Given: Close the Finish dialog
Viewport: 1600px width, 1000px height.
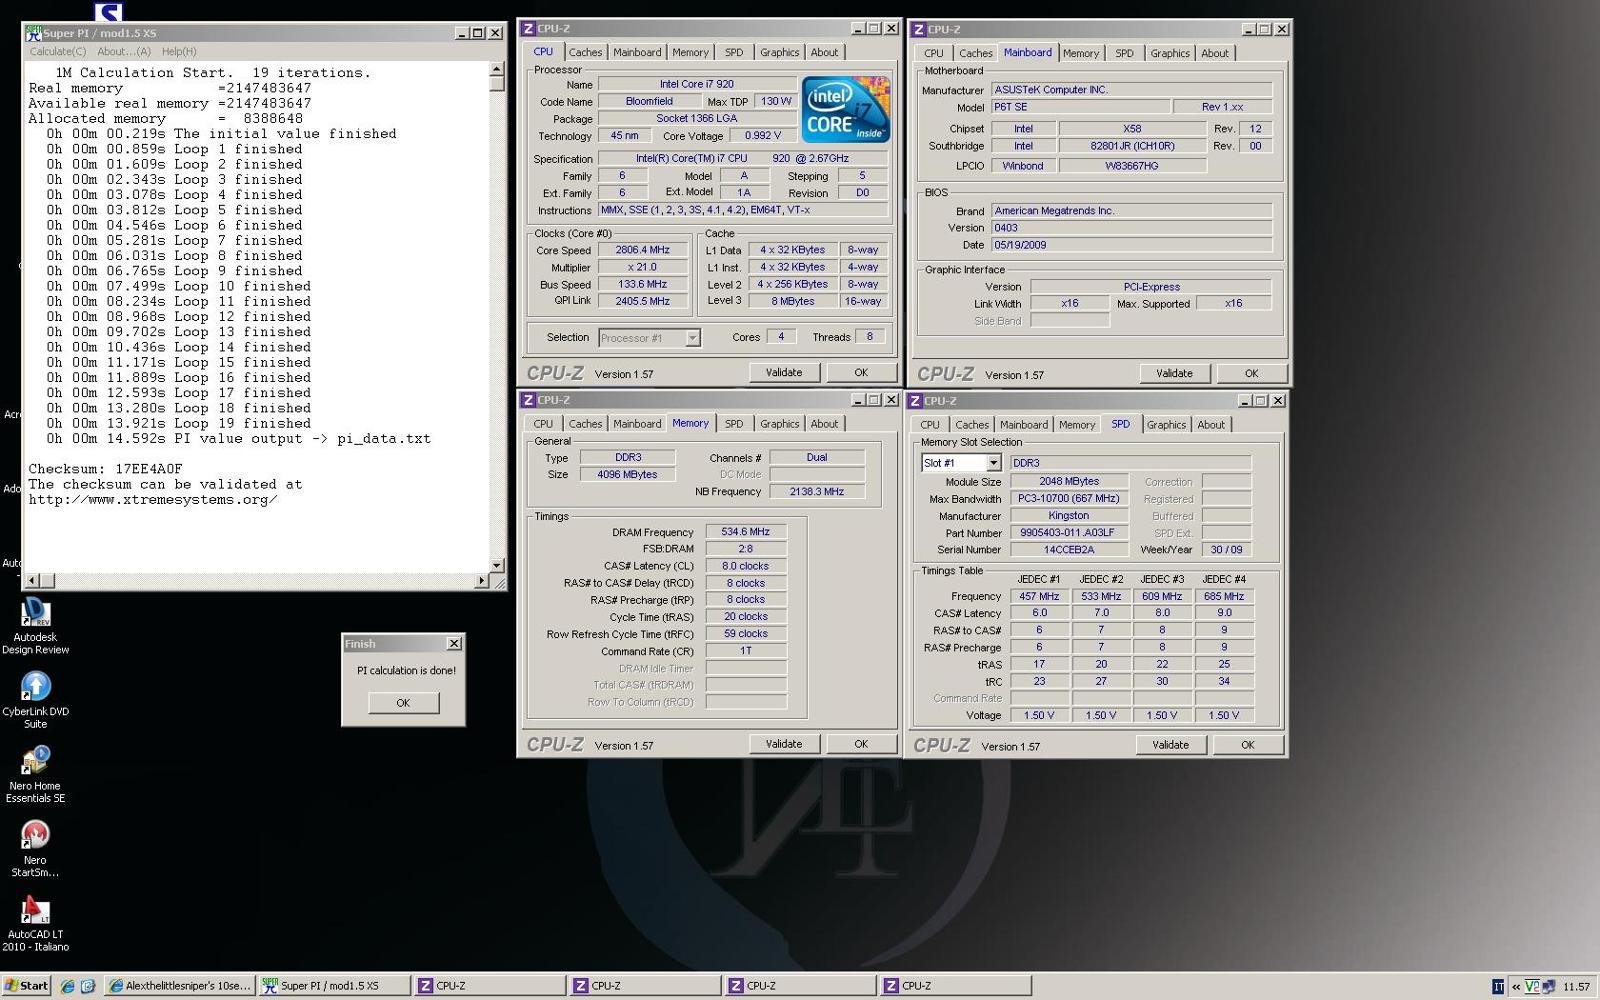Looking at the screenshot, I should click(x=454, y=644).
